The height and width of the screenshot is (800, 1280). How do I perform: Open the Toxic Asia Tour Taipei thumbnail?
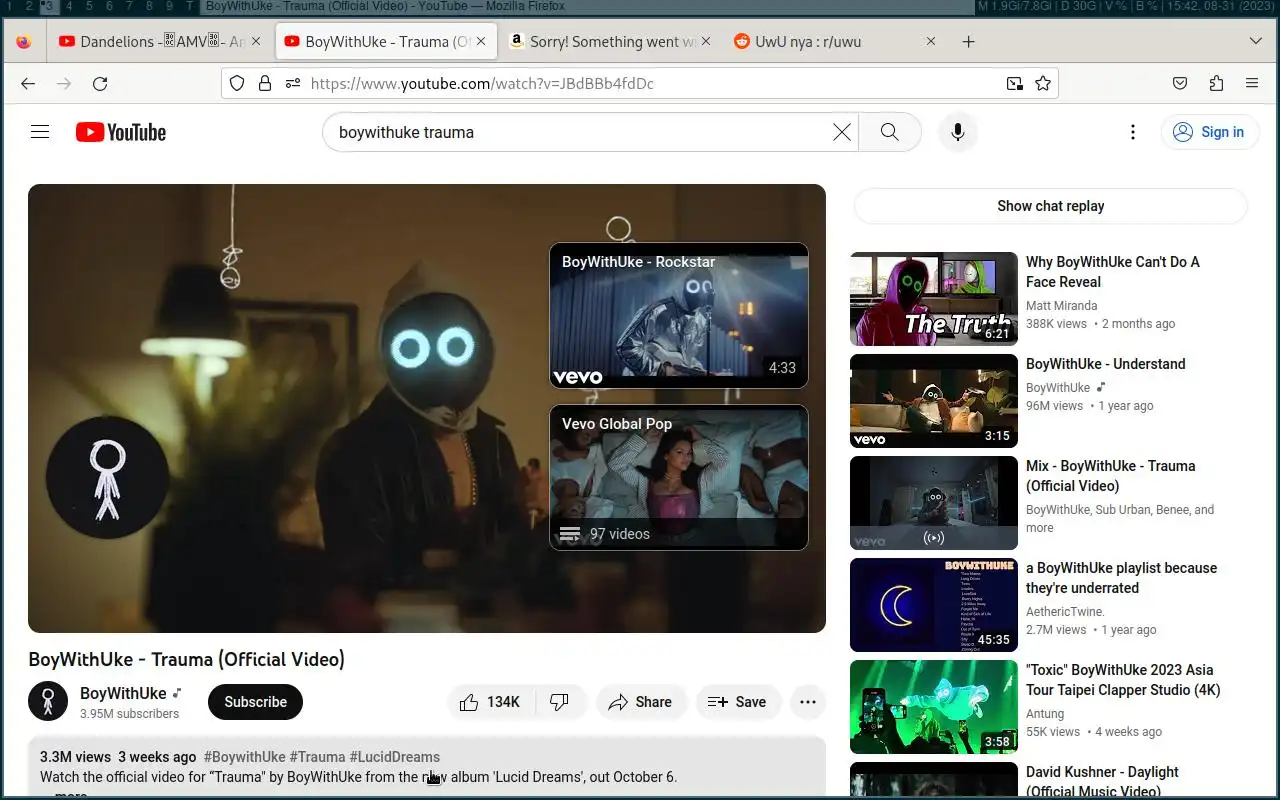point(934,707)
